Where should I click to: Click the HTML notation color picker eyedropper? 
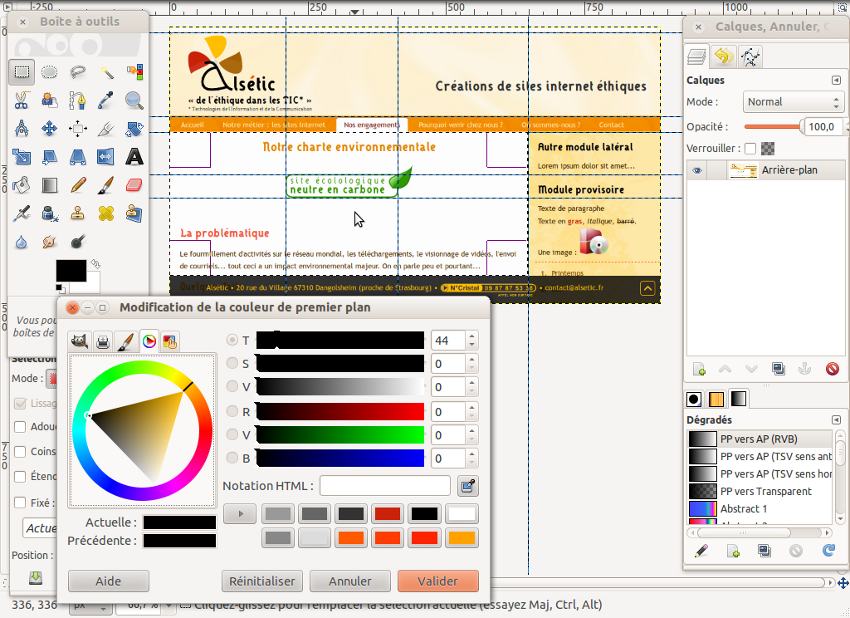(x=467, y=486)
